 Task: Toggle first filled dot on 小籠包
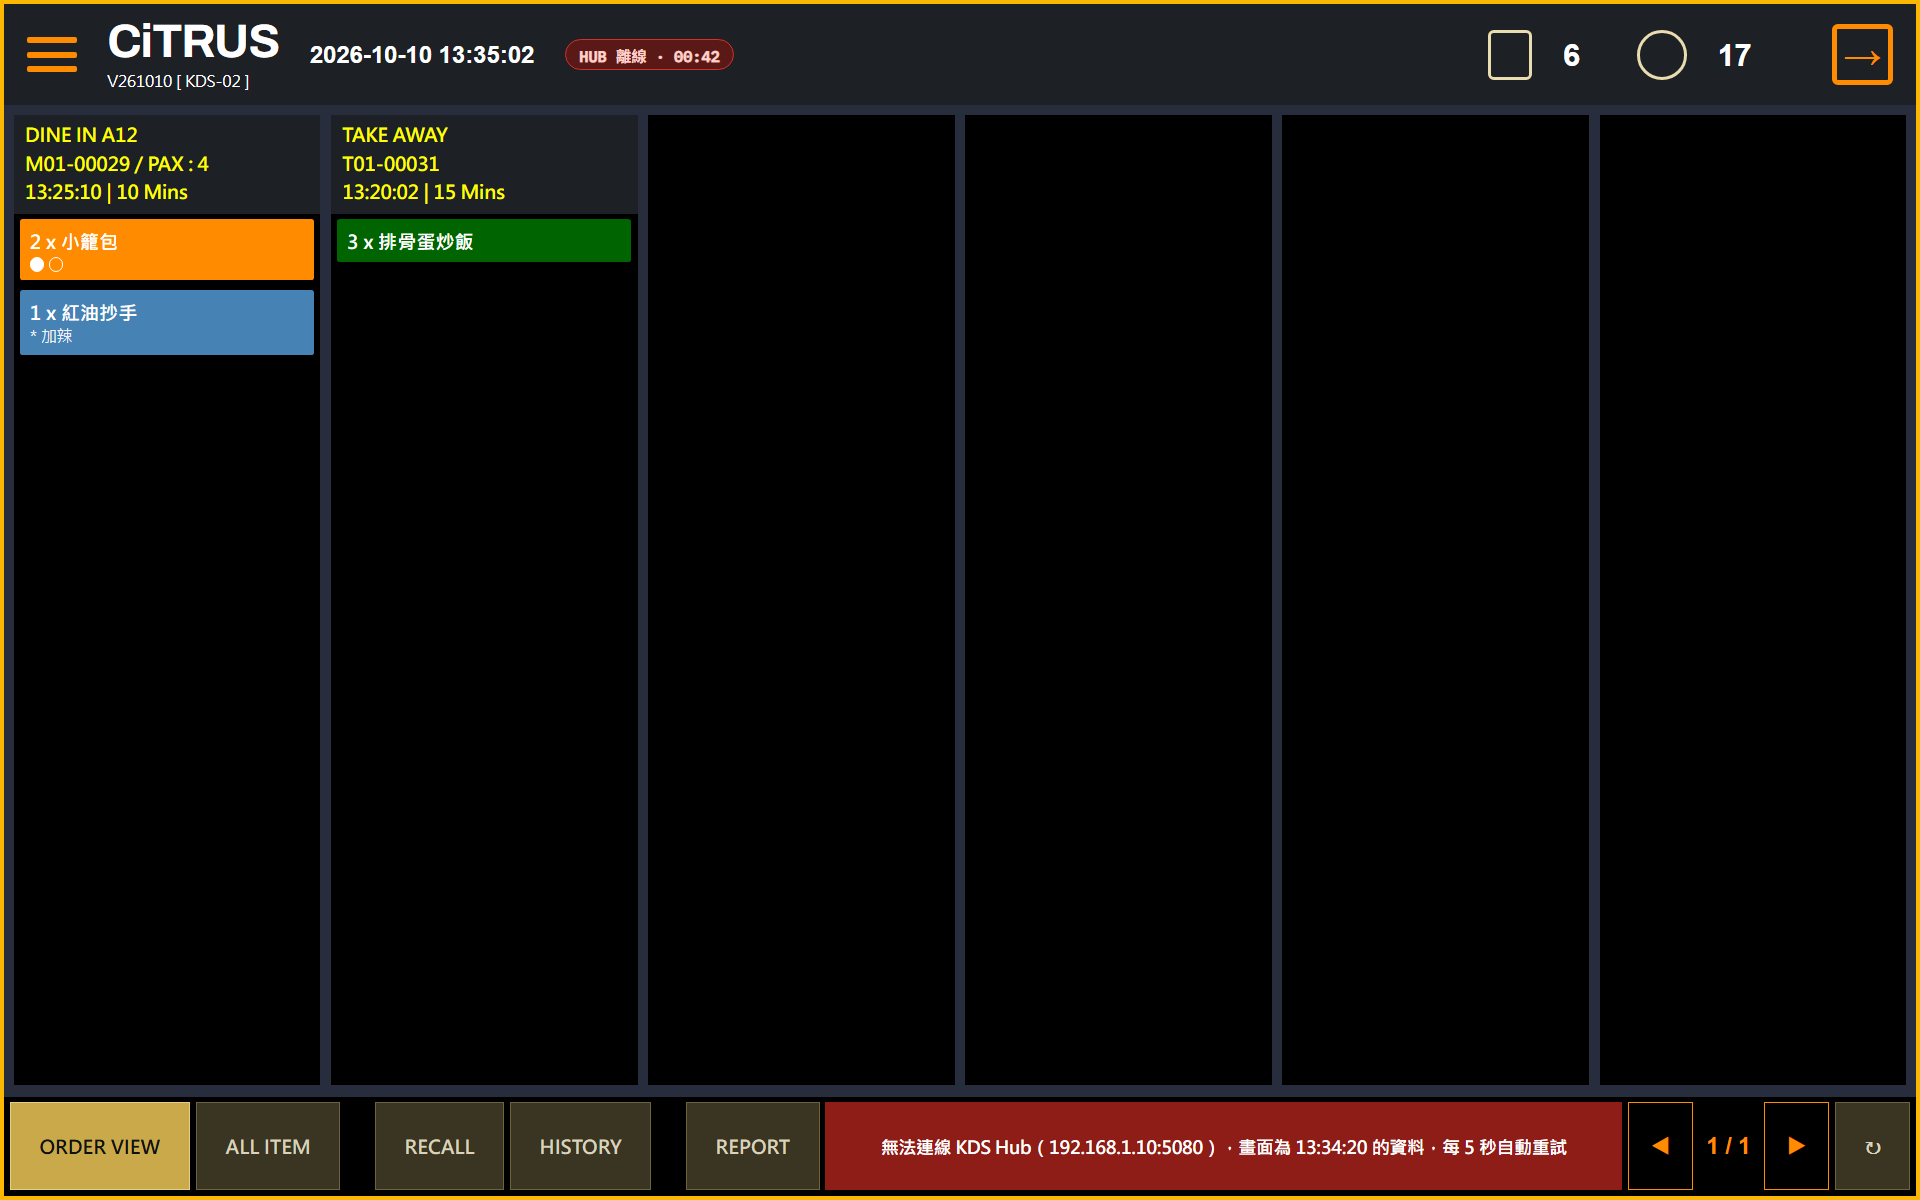click(x=37, y=265)
